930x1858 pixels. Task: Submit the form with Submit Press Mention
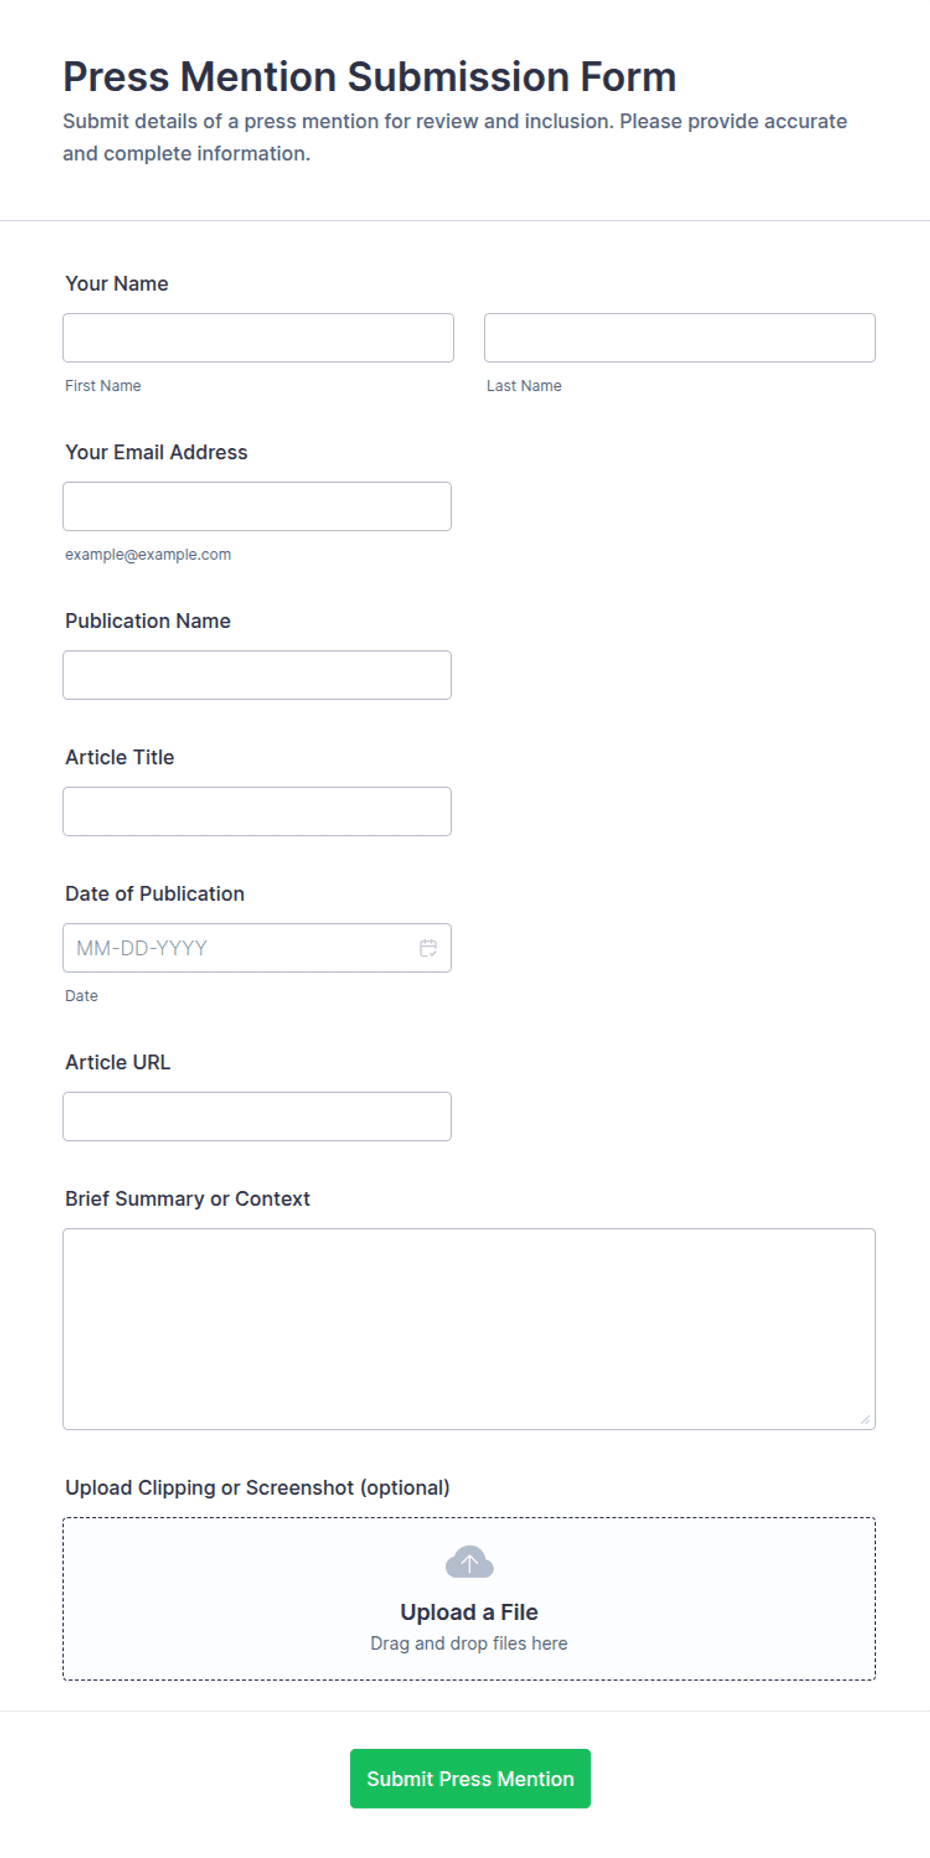tap(470, 1778)
